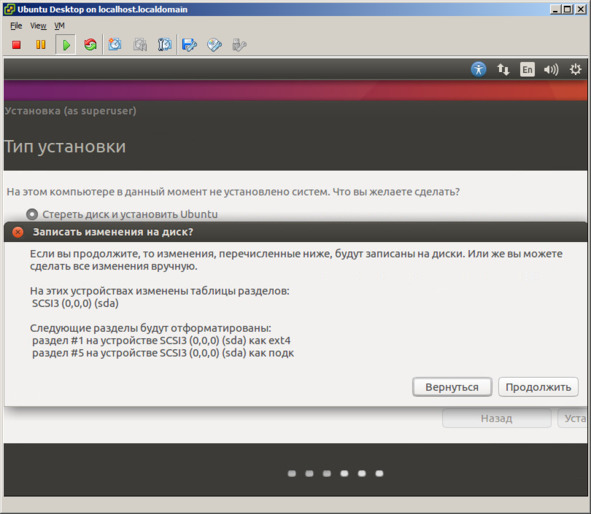Open the accessibility indicator in Ubuntu panel
This screenshot has width=591, height=514.
[478, 69]
